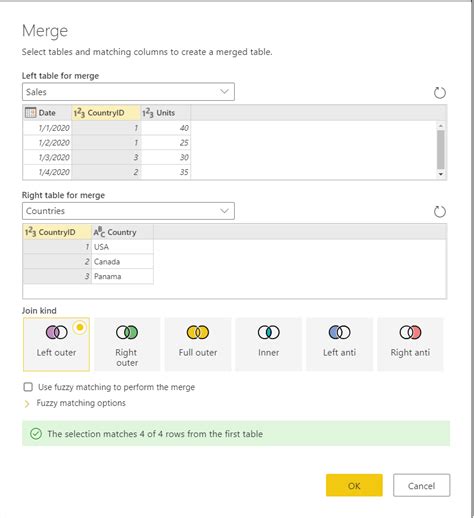Open the Countries right table dropdown
474x518 pixels.
pos(128,211)
